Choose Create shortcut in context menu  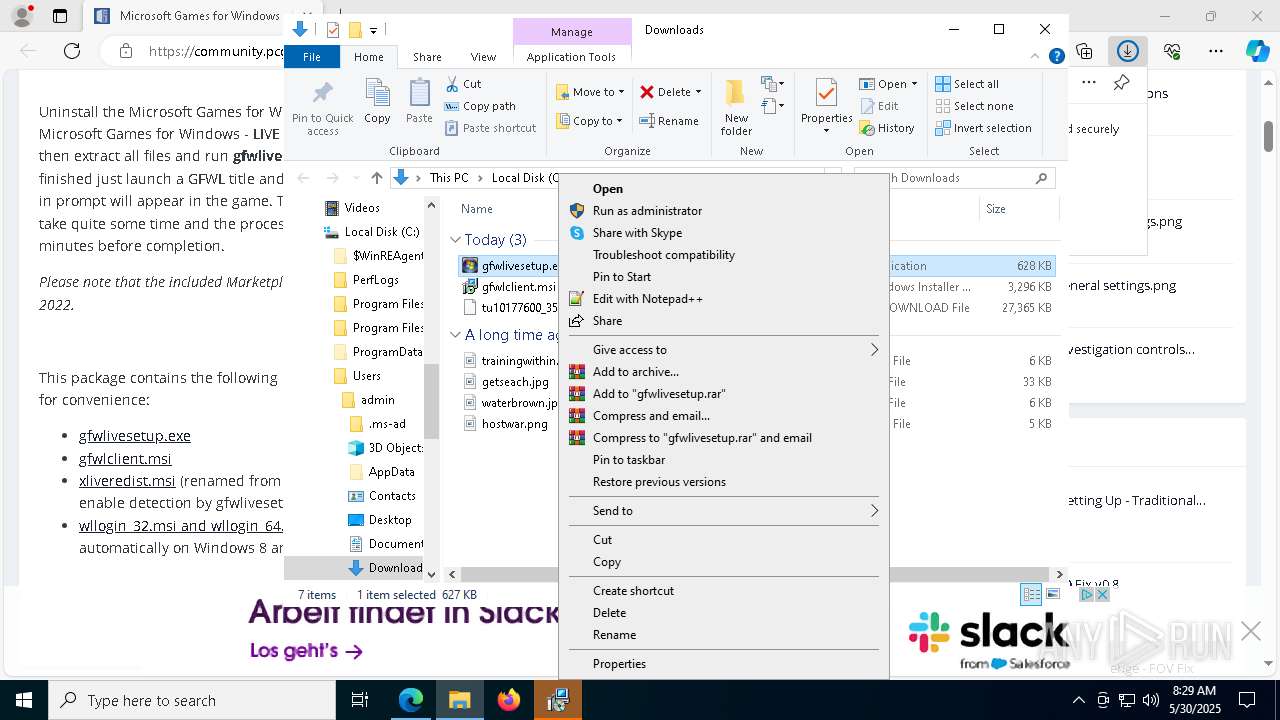[723, 591]
